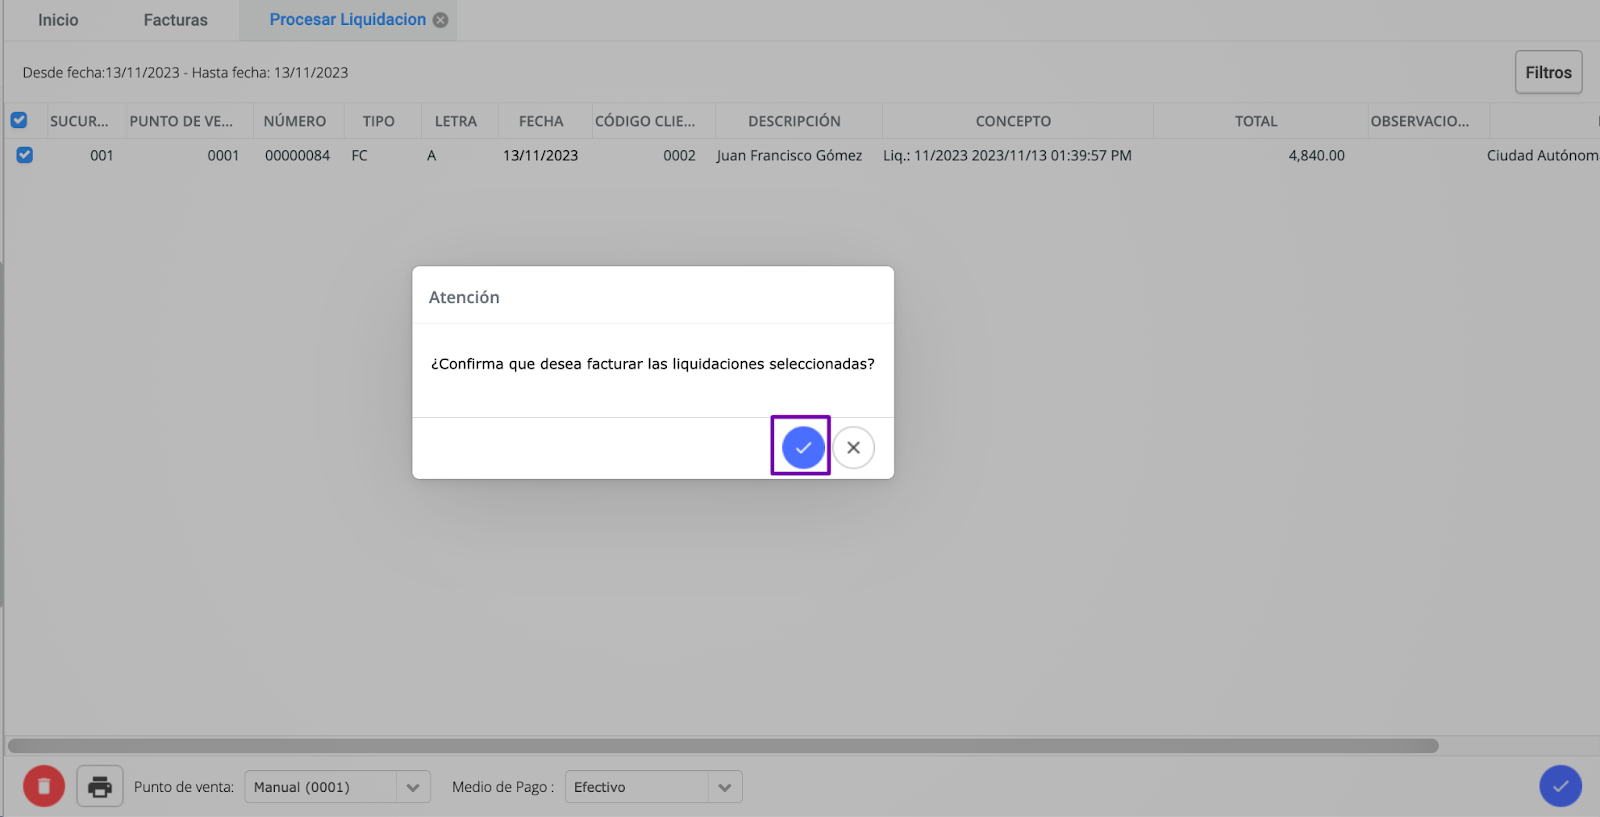1600x817 pixels.
Task: Click the cell Juan Francisco Gómez
Action: point(789,156)
